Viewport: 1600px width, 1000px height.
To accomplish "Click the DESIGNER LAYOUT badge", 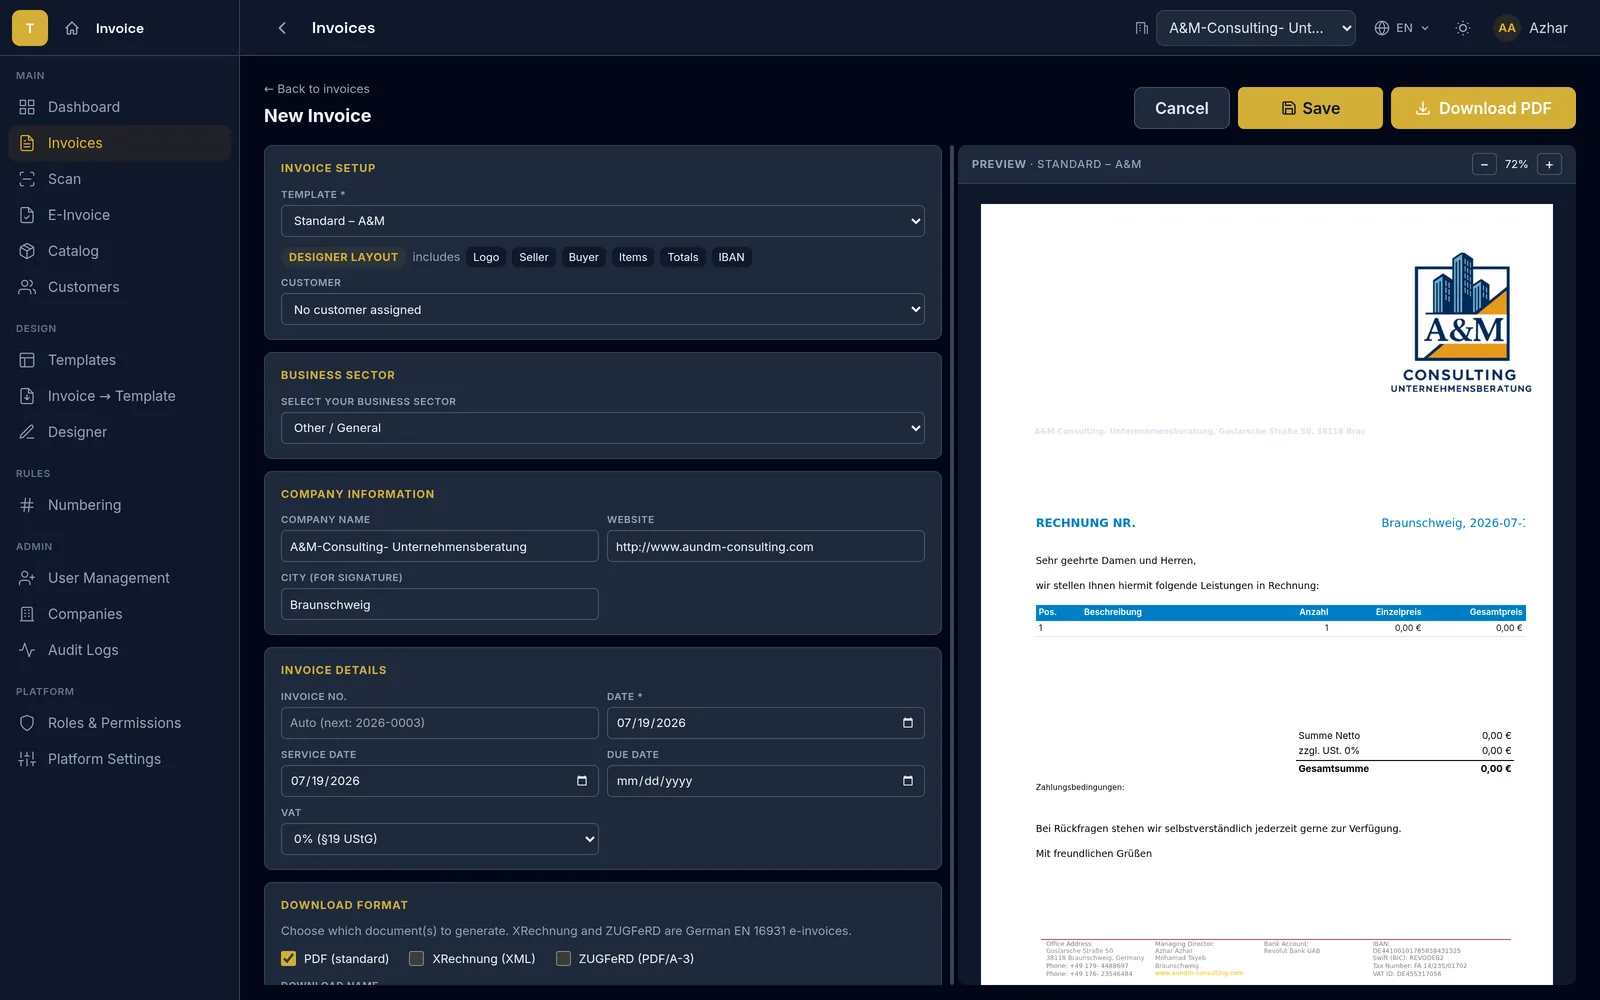I will pos(343,257).
